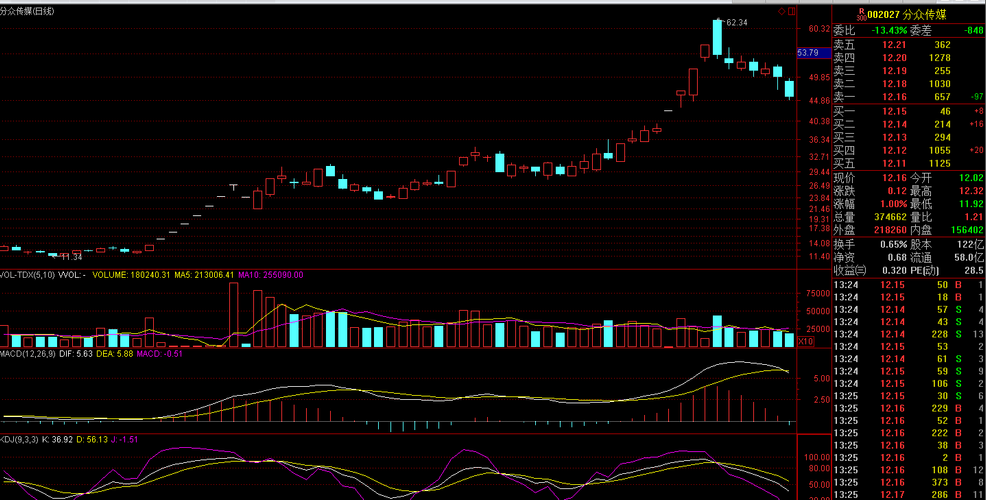
Task: Click the 内盘 156402 field
Action: (946, 230)
